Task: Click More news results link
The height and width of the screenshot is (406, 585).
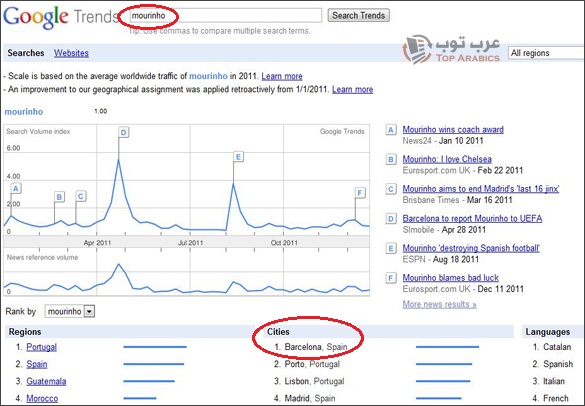Action: [439, 304]
